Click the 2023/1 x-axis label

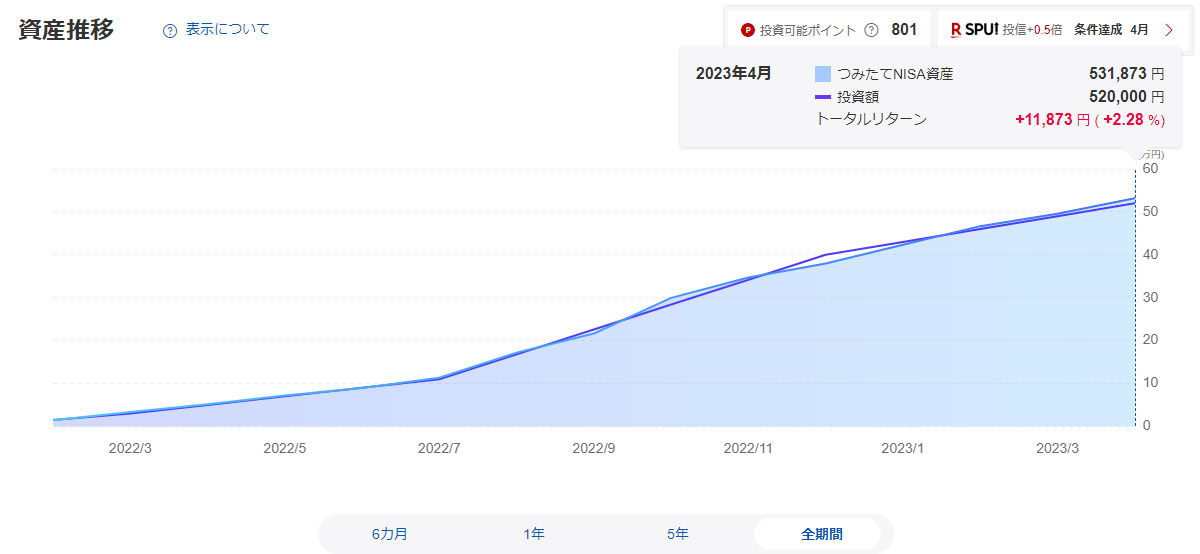pyautogui.click(x=902, y=449)
